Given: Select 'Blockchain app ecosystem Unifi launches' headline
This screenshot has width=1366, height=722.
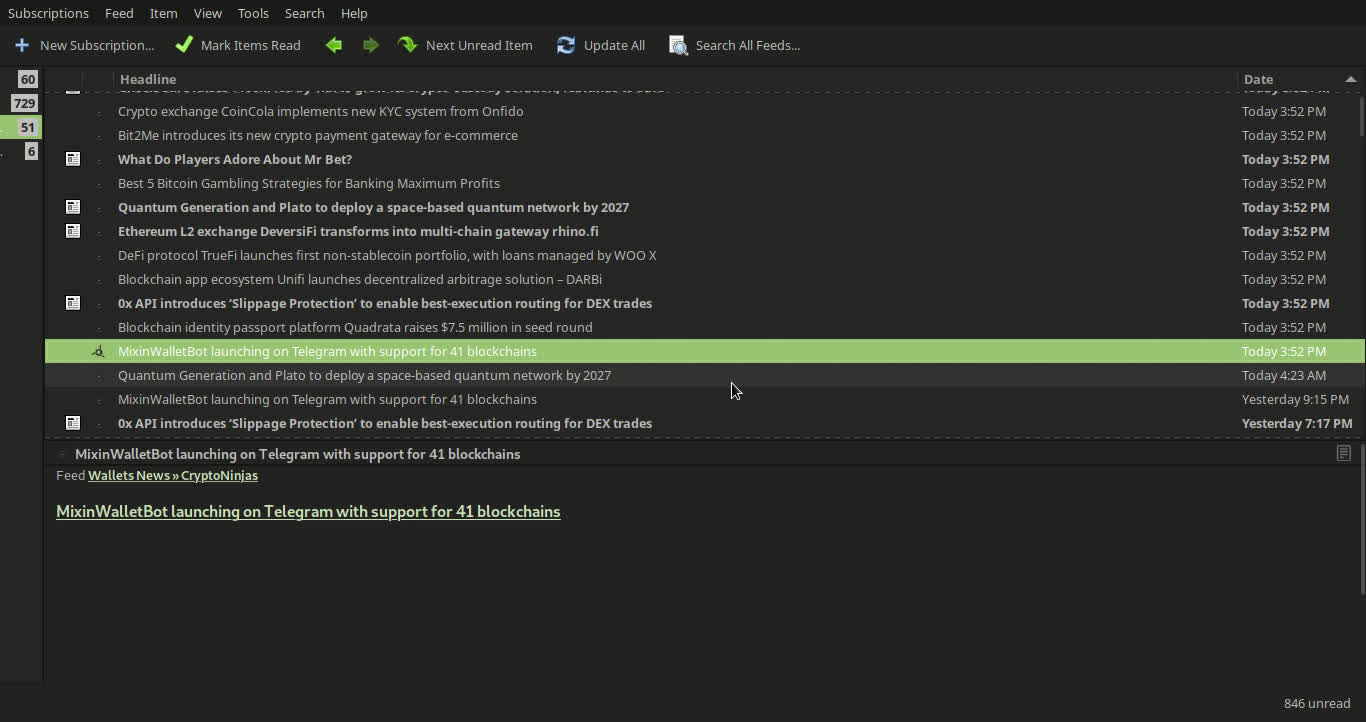Looking at the screenshot, I should point(360,279).
